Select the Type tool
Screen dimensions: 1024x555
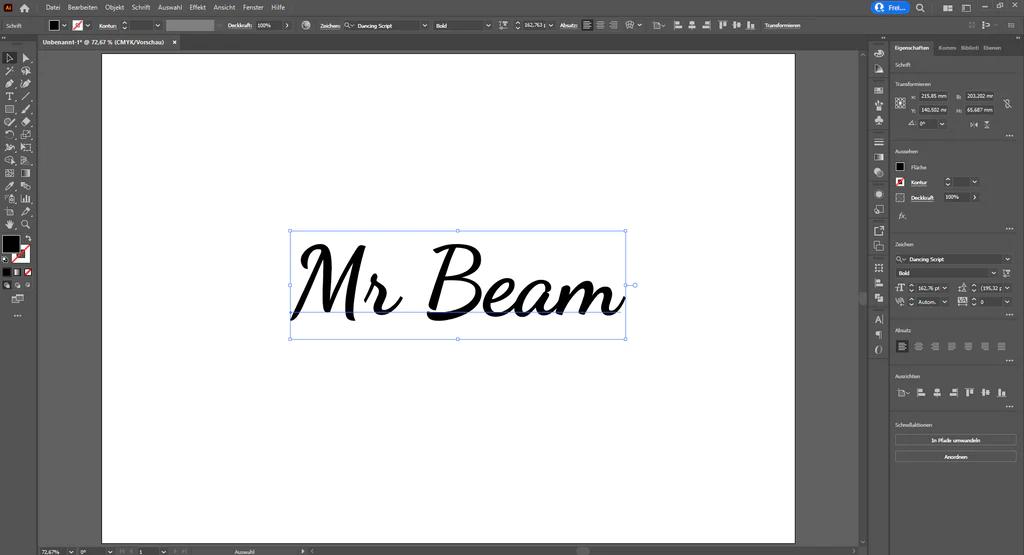click(x=10, y=96)
